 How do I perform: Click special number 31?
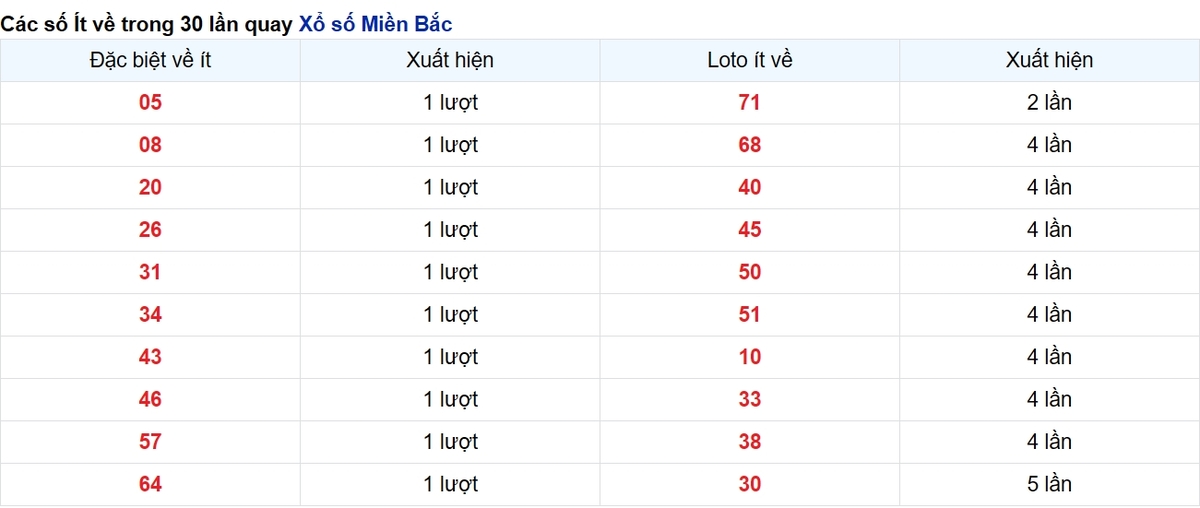pos(150,272)
